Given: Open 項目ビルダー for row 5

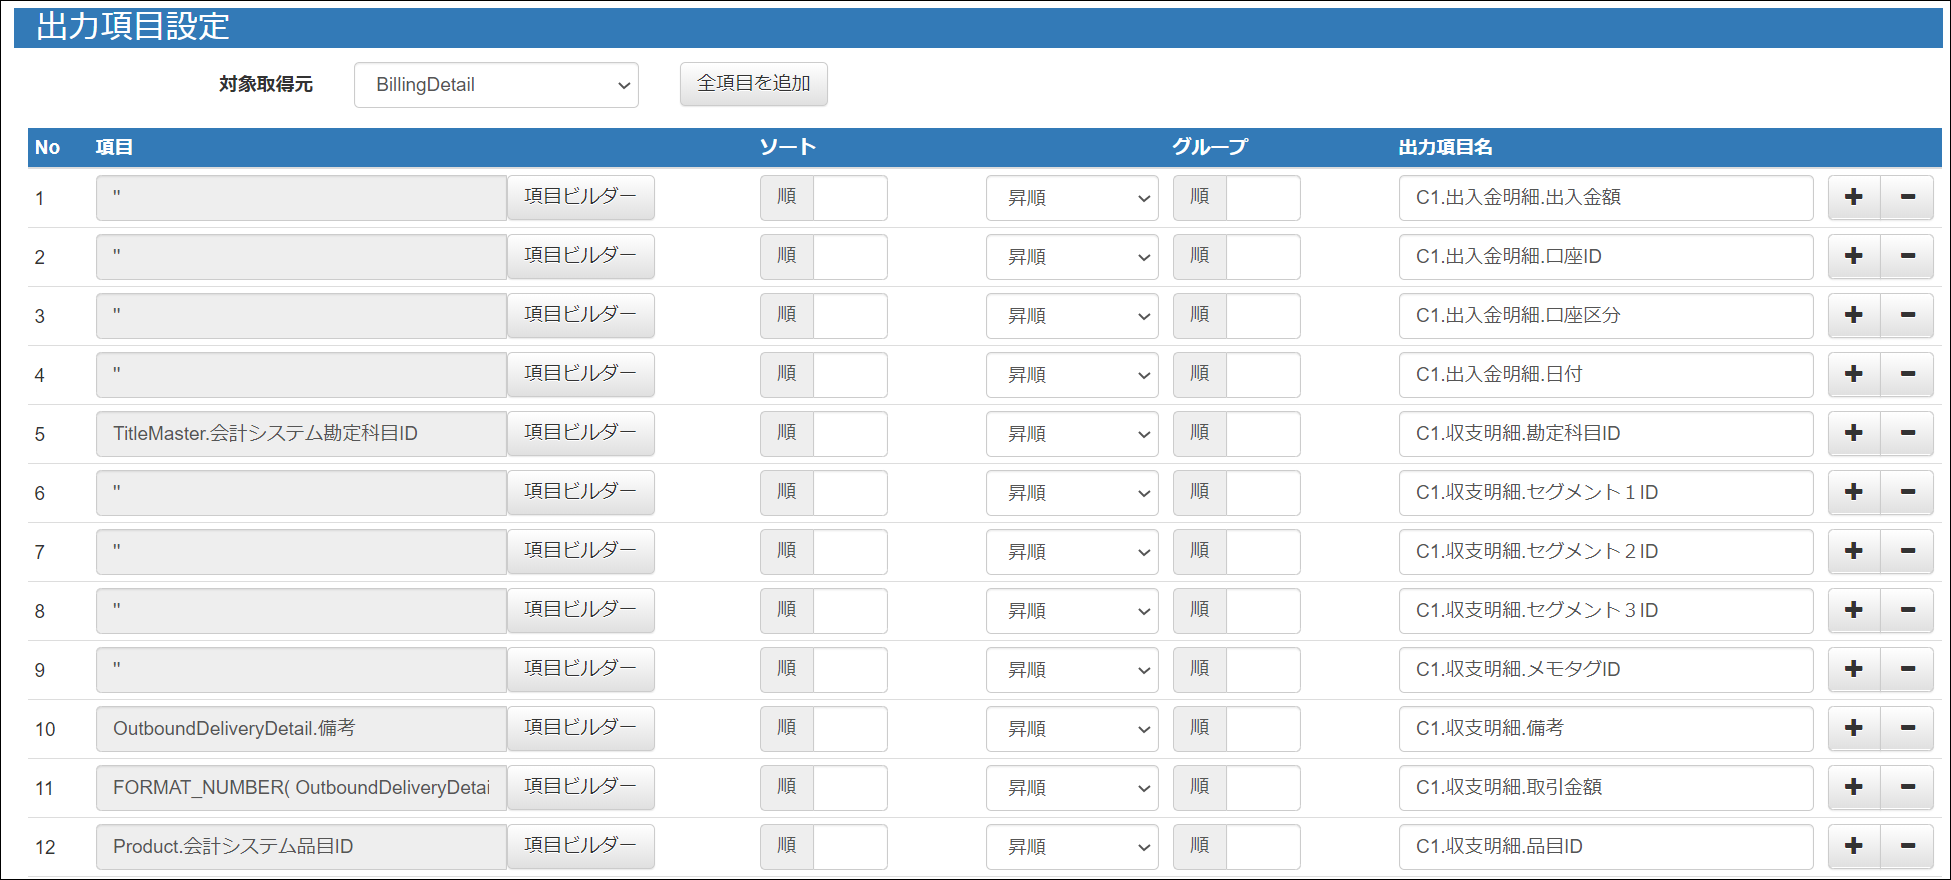Looking at the screenshot, I should click(x=580, y=433).
